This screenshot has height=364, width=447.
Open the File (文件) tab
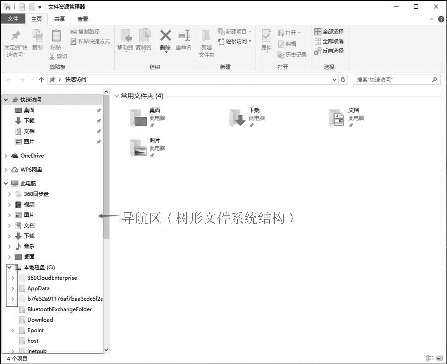tap(13, 19)
